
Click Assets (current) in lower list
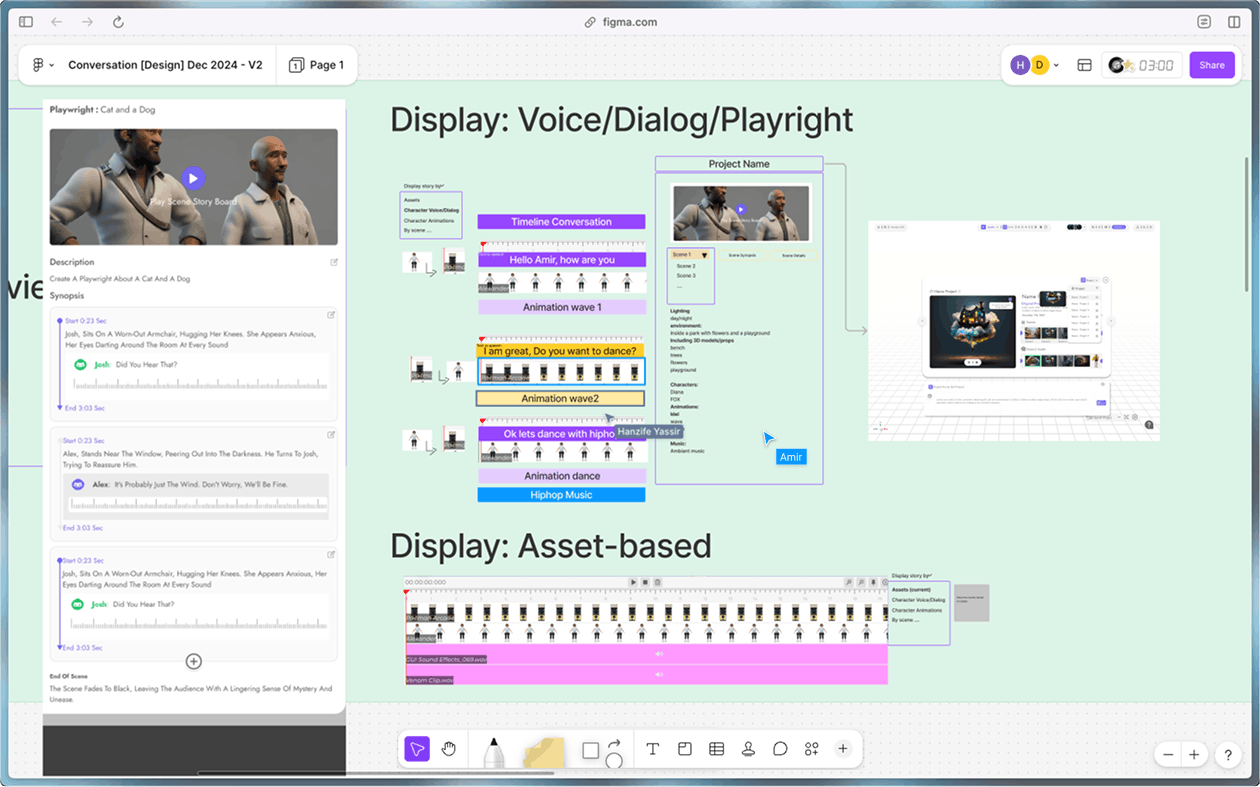pyautogui.click(x=911, y=590)
